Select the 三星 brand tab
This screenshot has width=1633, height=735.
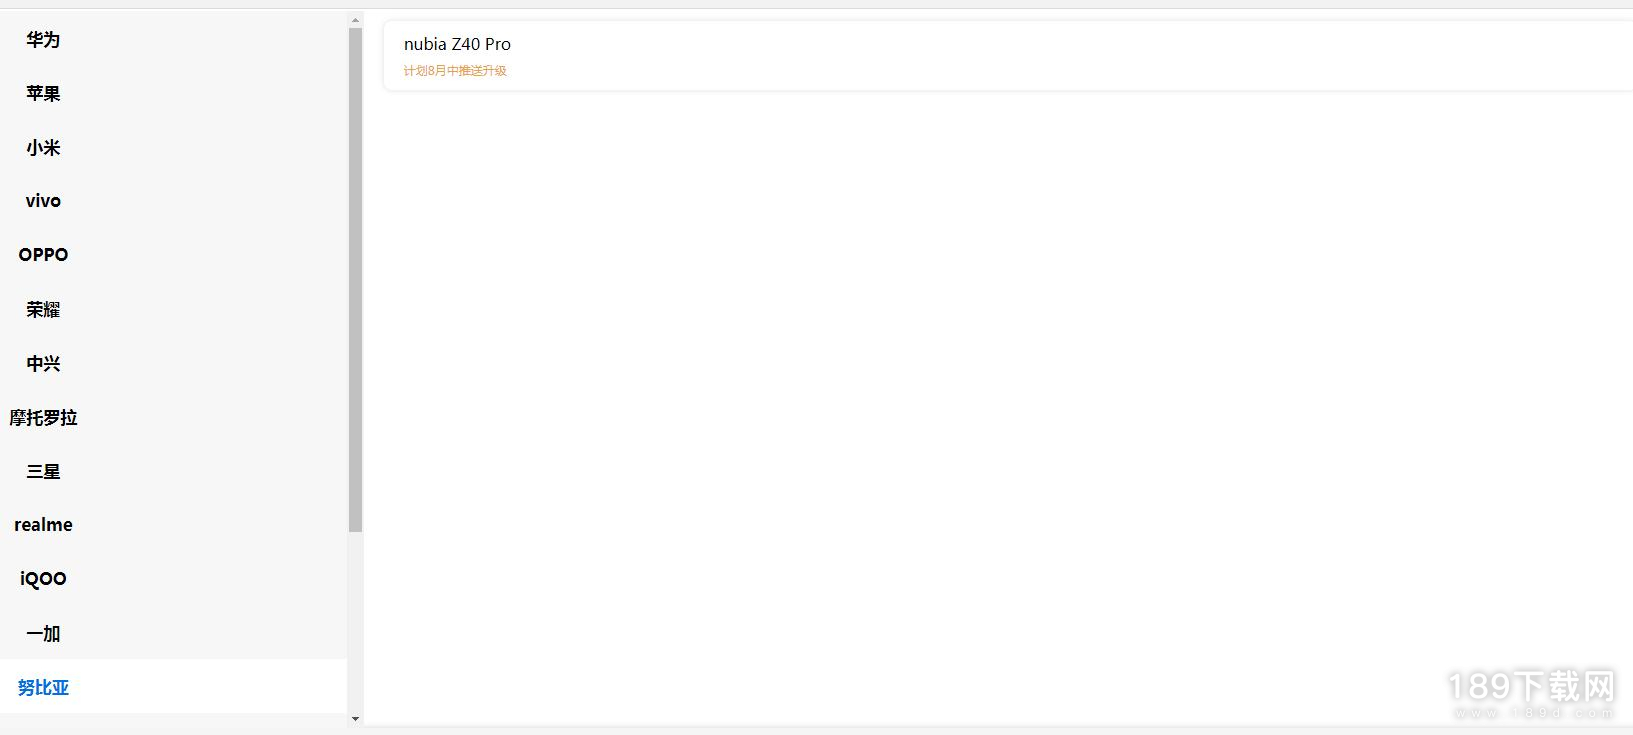43,472
